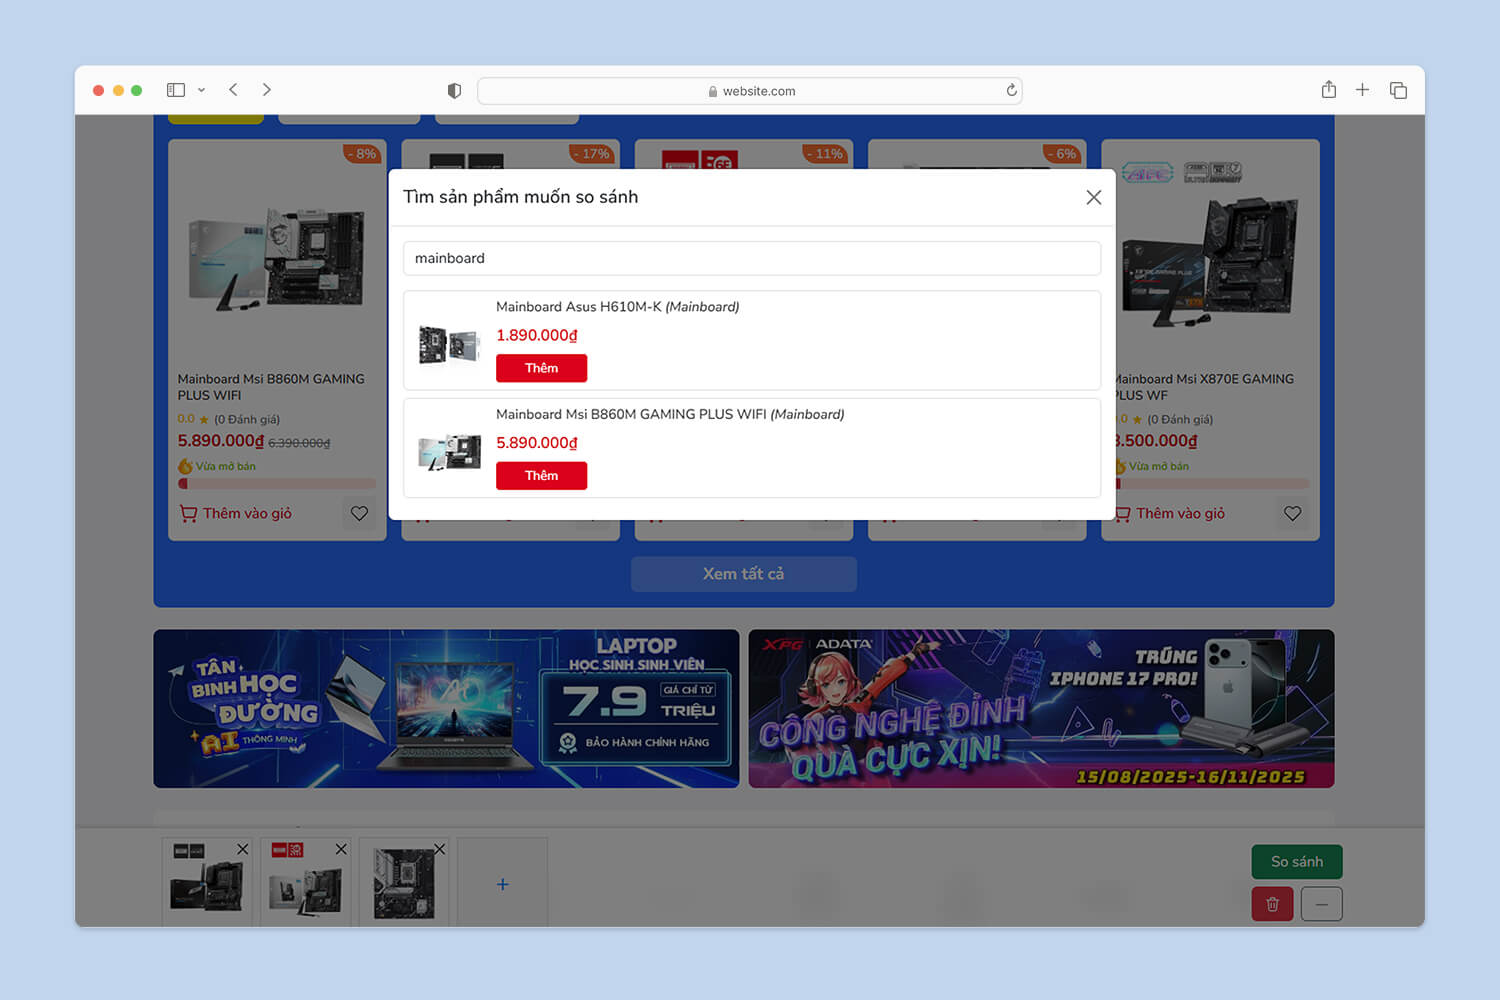This screenshot has width=1500, height=1000.
Task: Go back to the previous page
Action: tap(233, 90)
